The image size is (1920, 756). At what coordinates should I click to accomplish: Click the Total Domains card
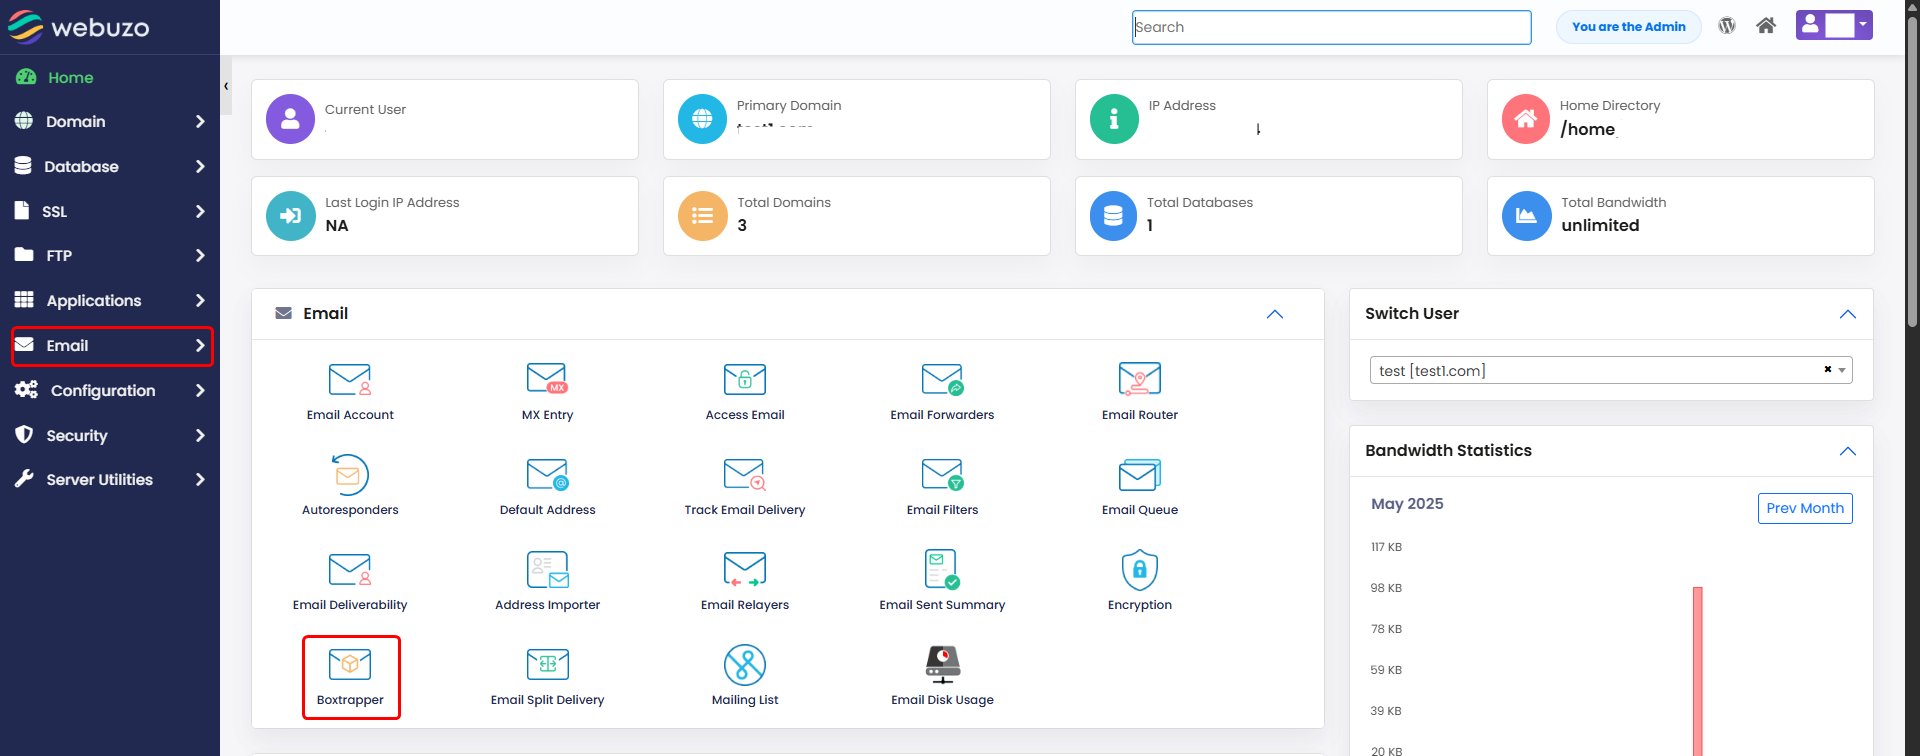(856, 216)
